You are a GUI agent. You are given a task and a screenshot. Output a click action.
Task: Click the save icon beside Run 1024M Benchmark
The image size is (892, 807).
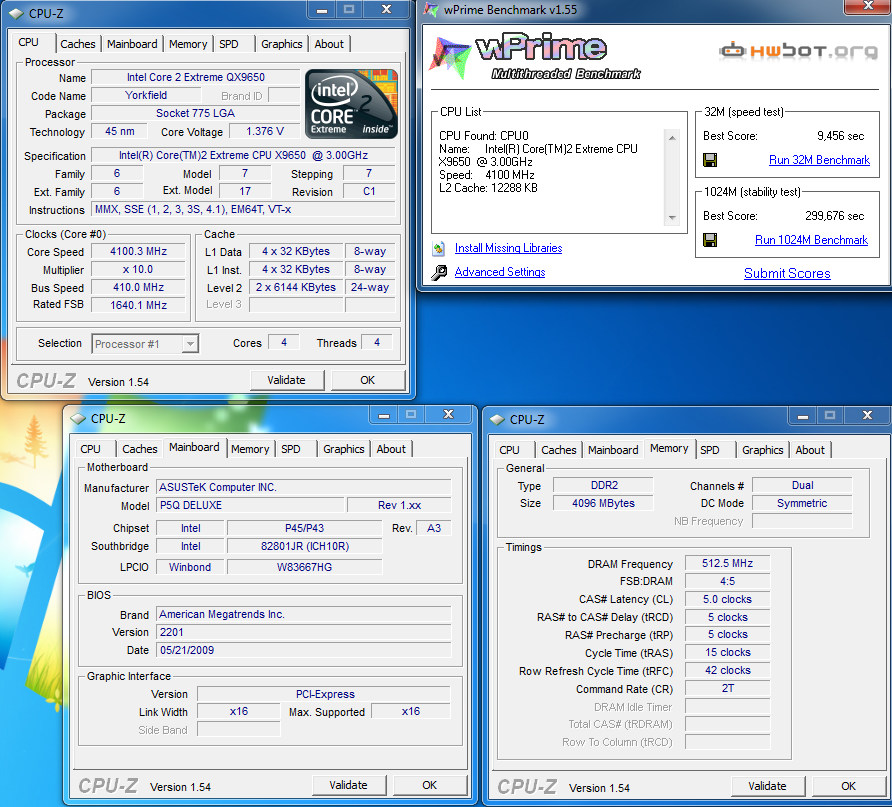point(710,240)
